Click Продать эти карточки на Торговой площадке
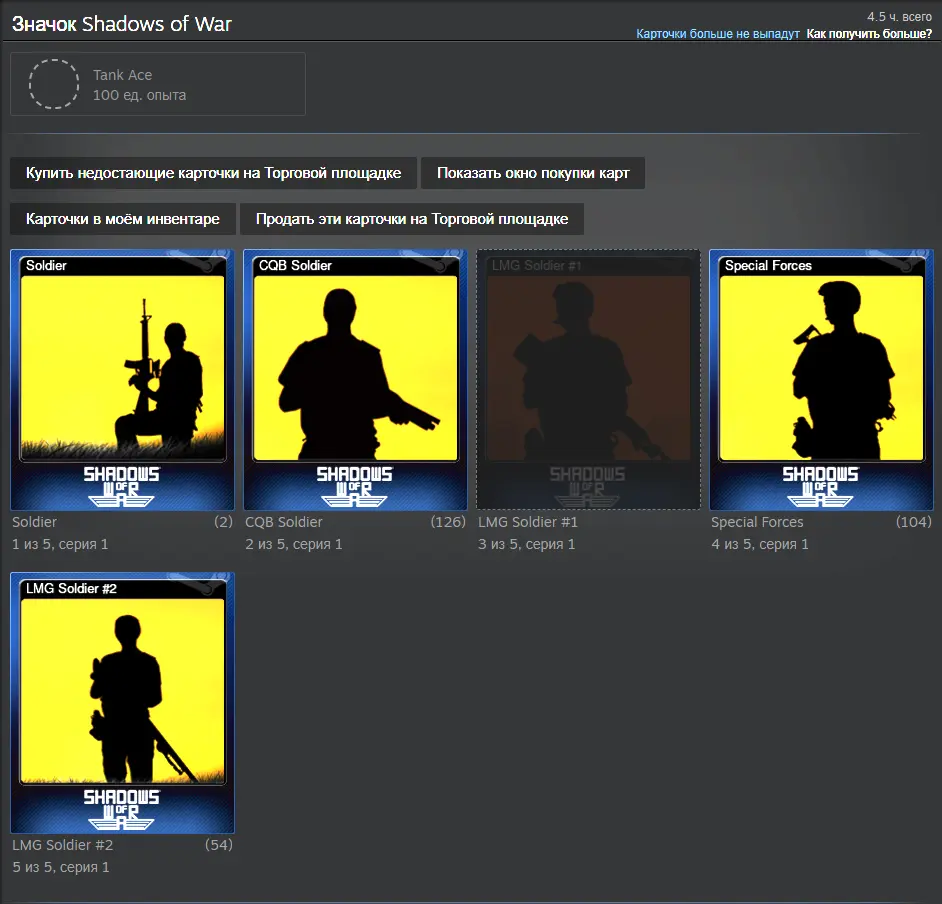Screen dimensions: 942x904 coord(412,219)
